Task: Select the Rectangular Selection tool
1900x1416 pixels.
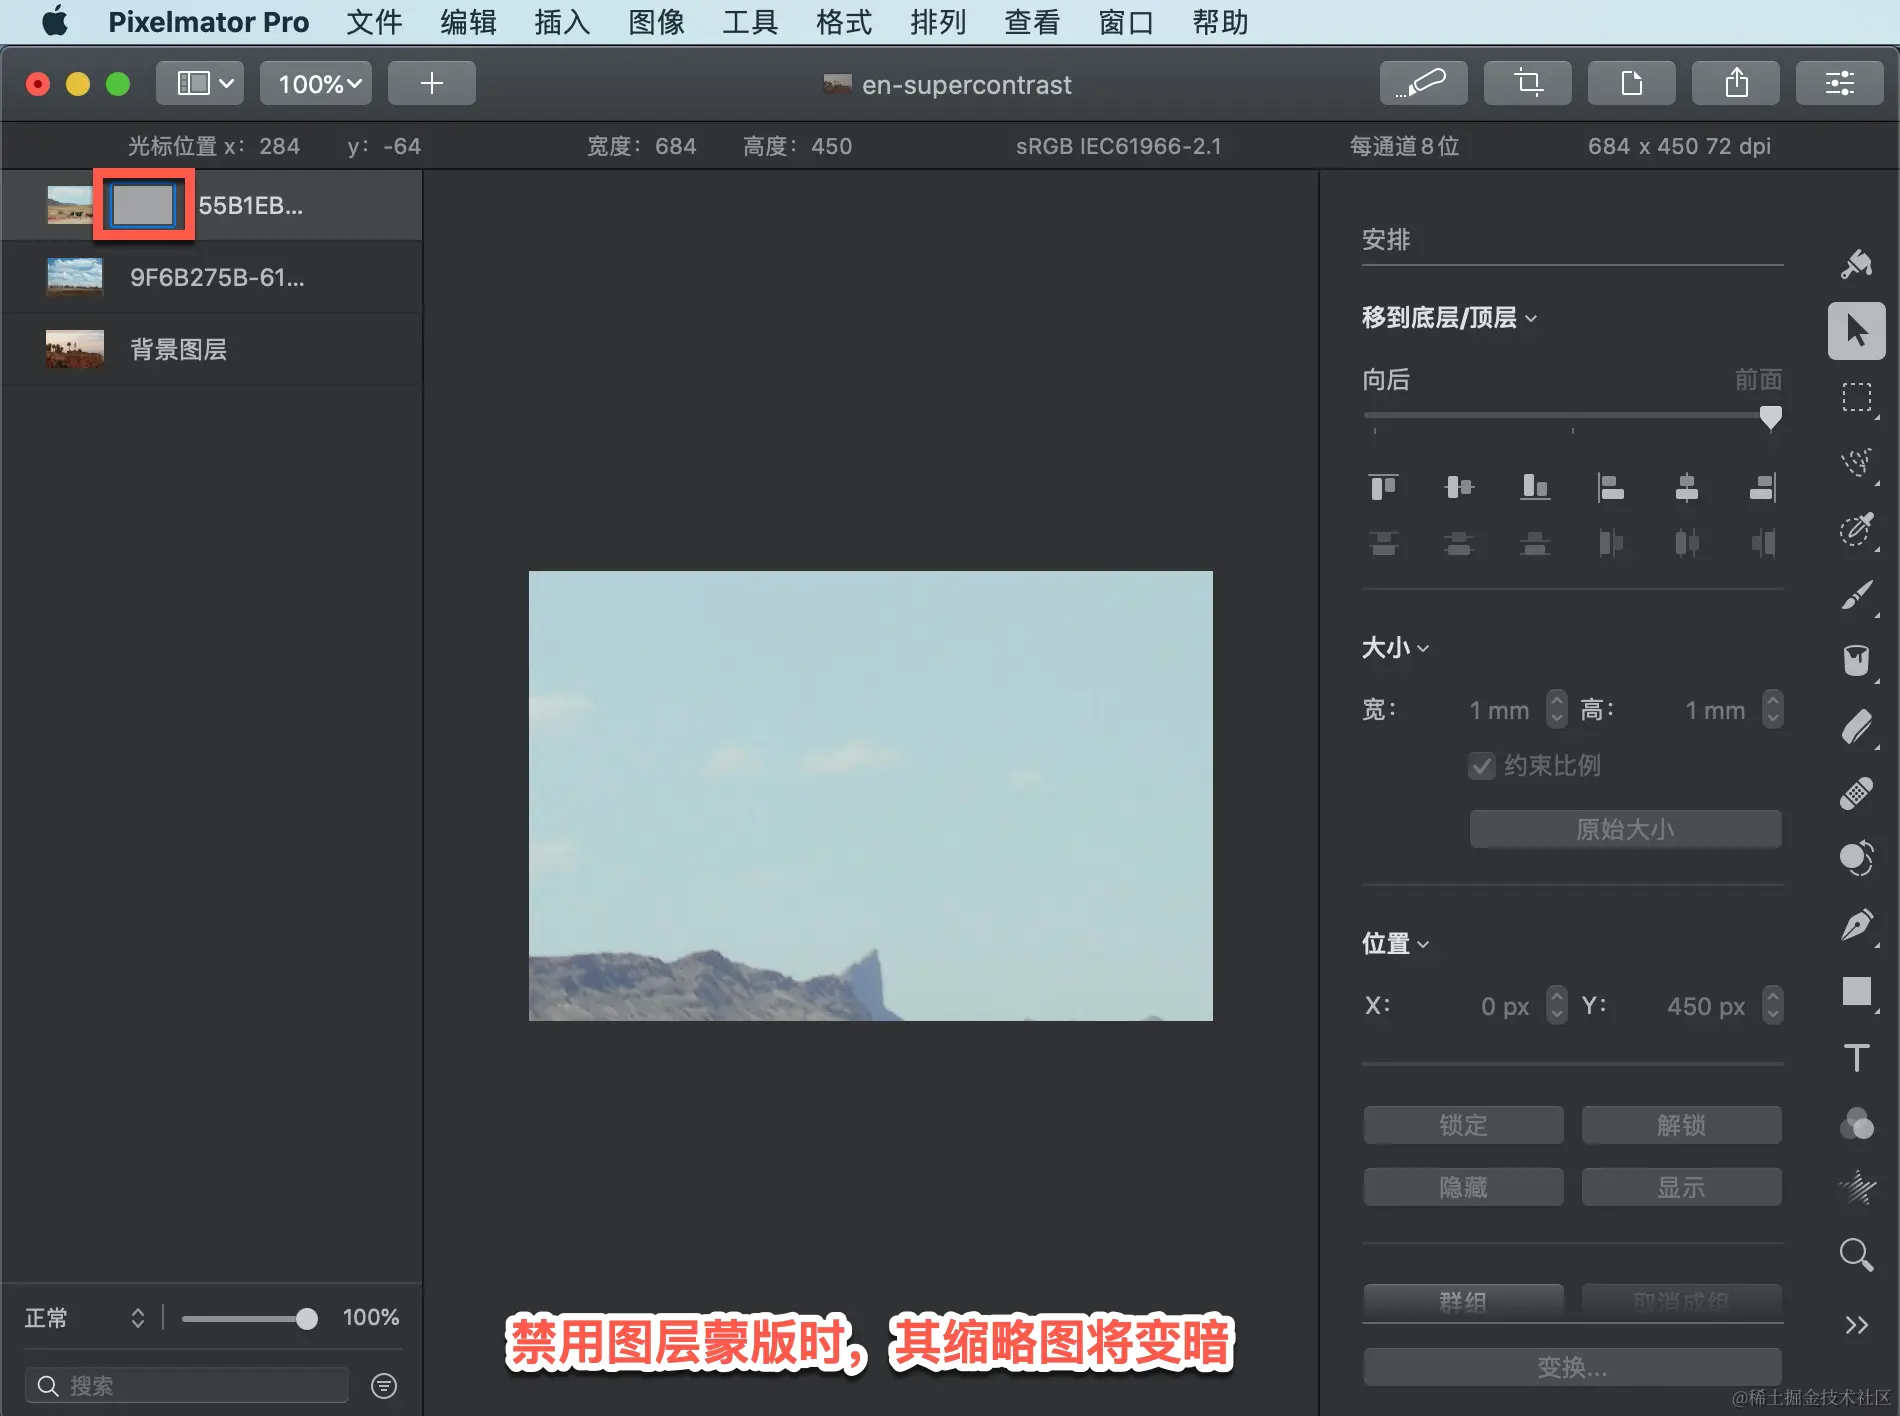Action: click(x=1857, y=397)
